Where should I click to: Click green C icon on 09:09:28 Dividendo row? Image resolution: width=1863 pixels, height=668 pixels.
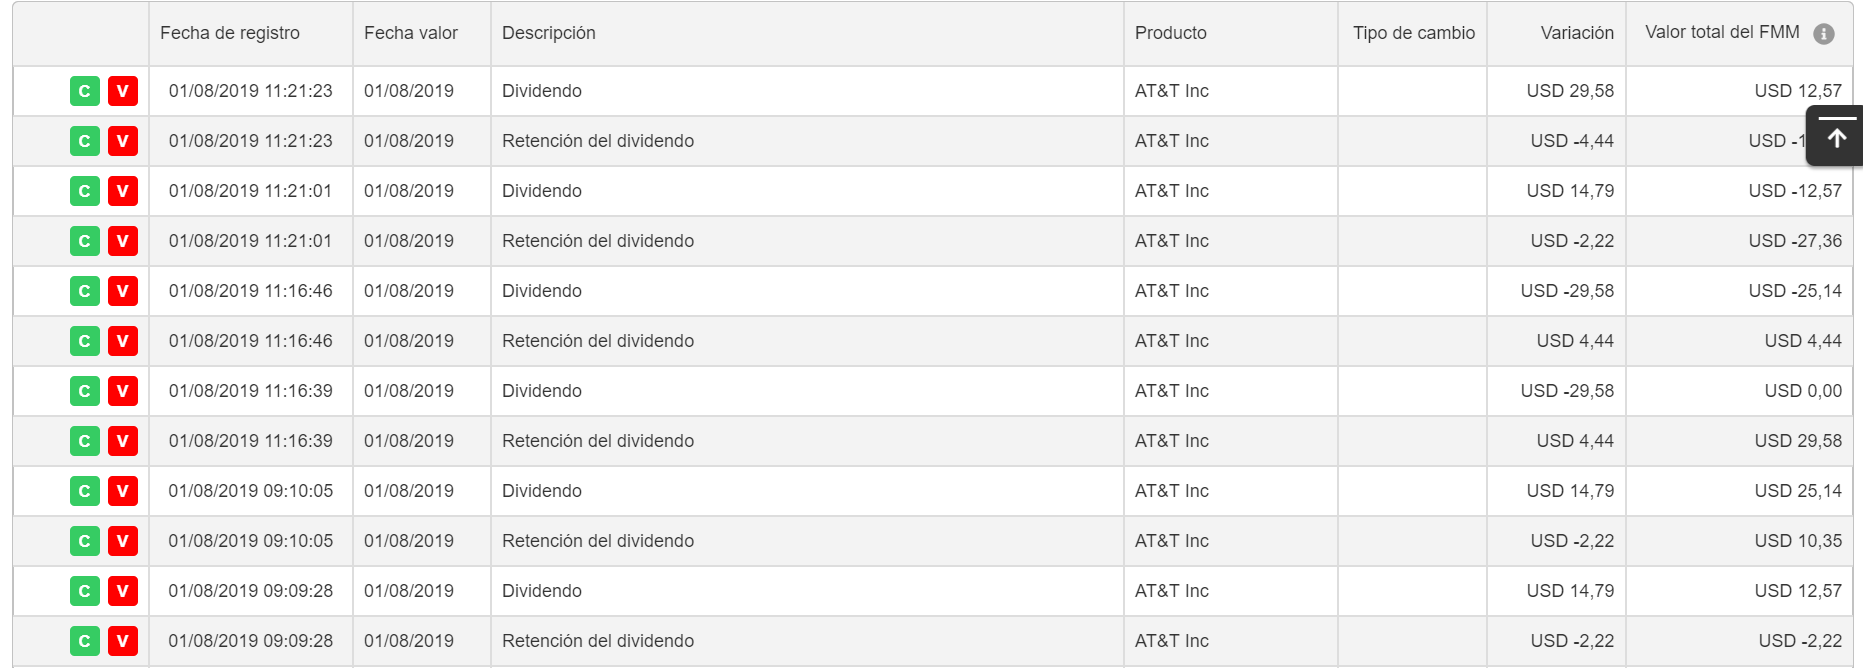click(85, 591)
